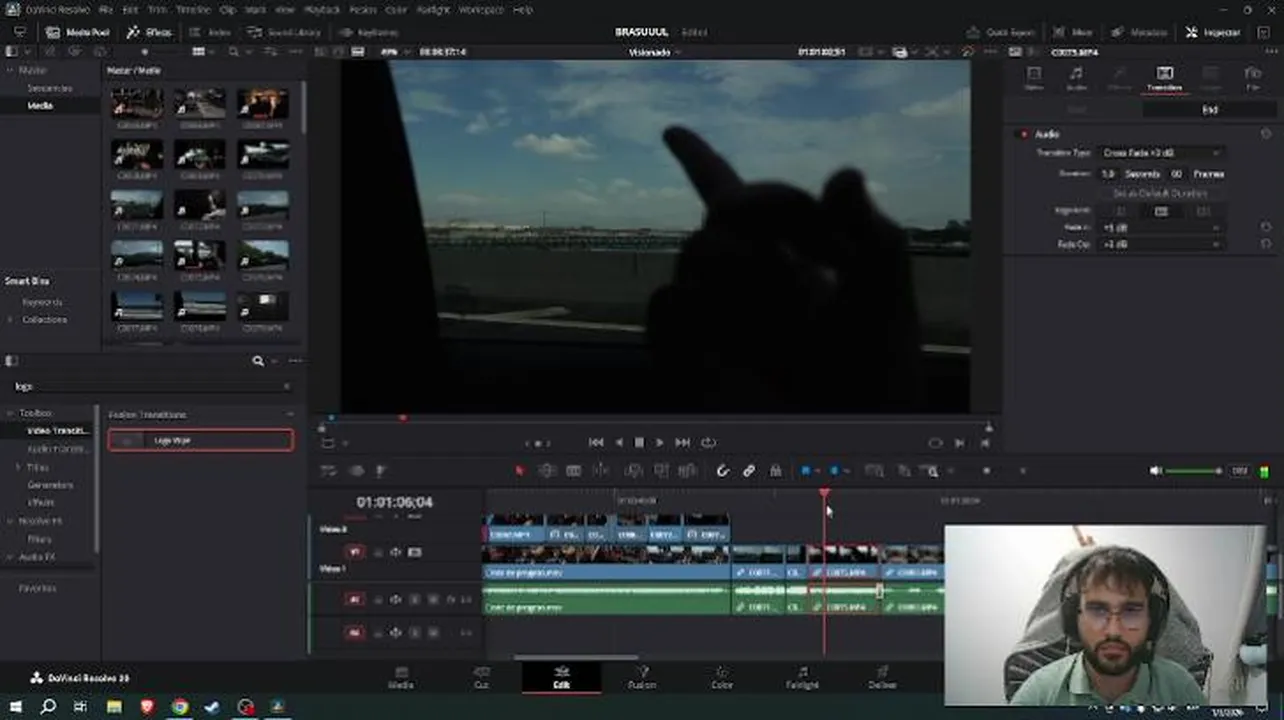This screenshot has height=720, width=1284.
Task: Open Timeline View Options icon
Action: tap(328, 471)
